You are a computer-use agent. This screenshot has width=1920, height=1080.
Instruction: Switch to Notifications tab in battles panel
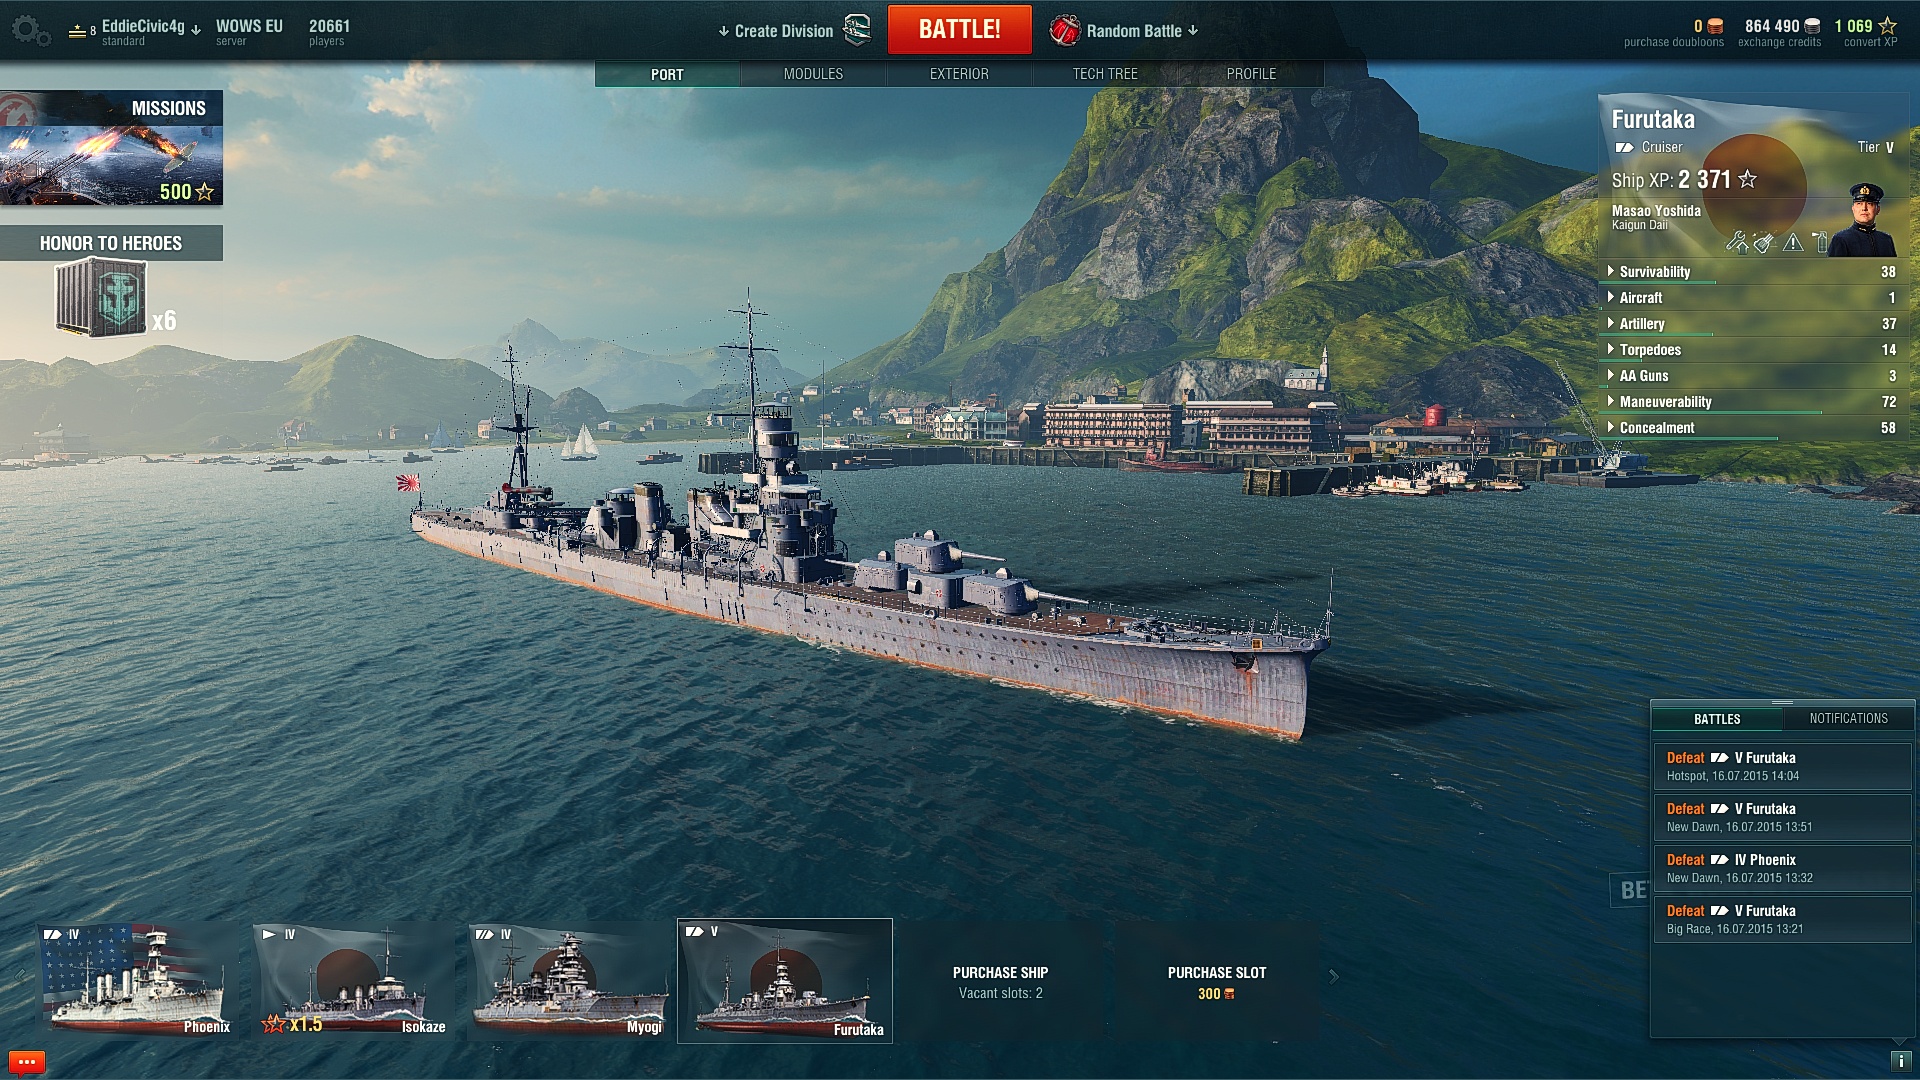coord(1848,719)
